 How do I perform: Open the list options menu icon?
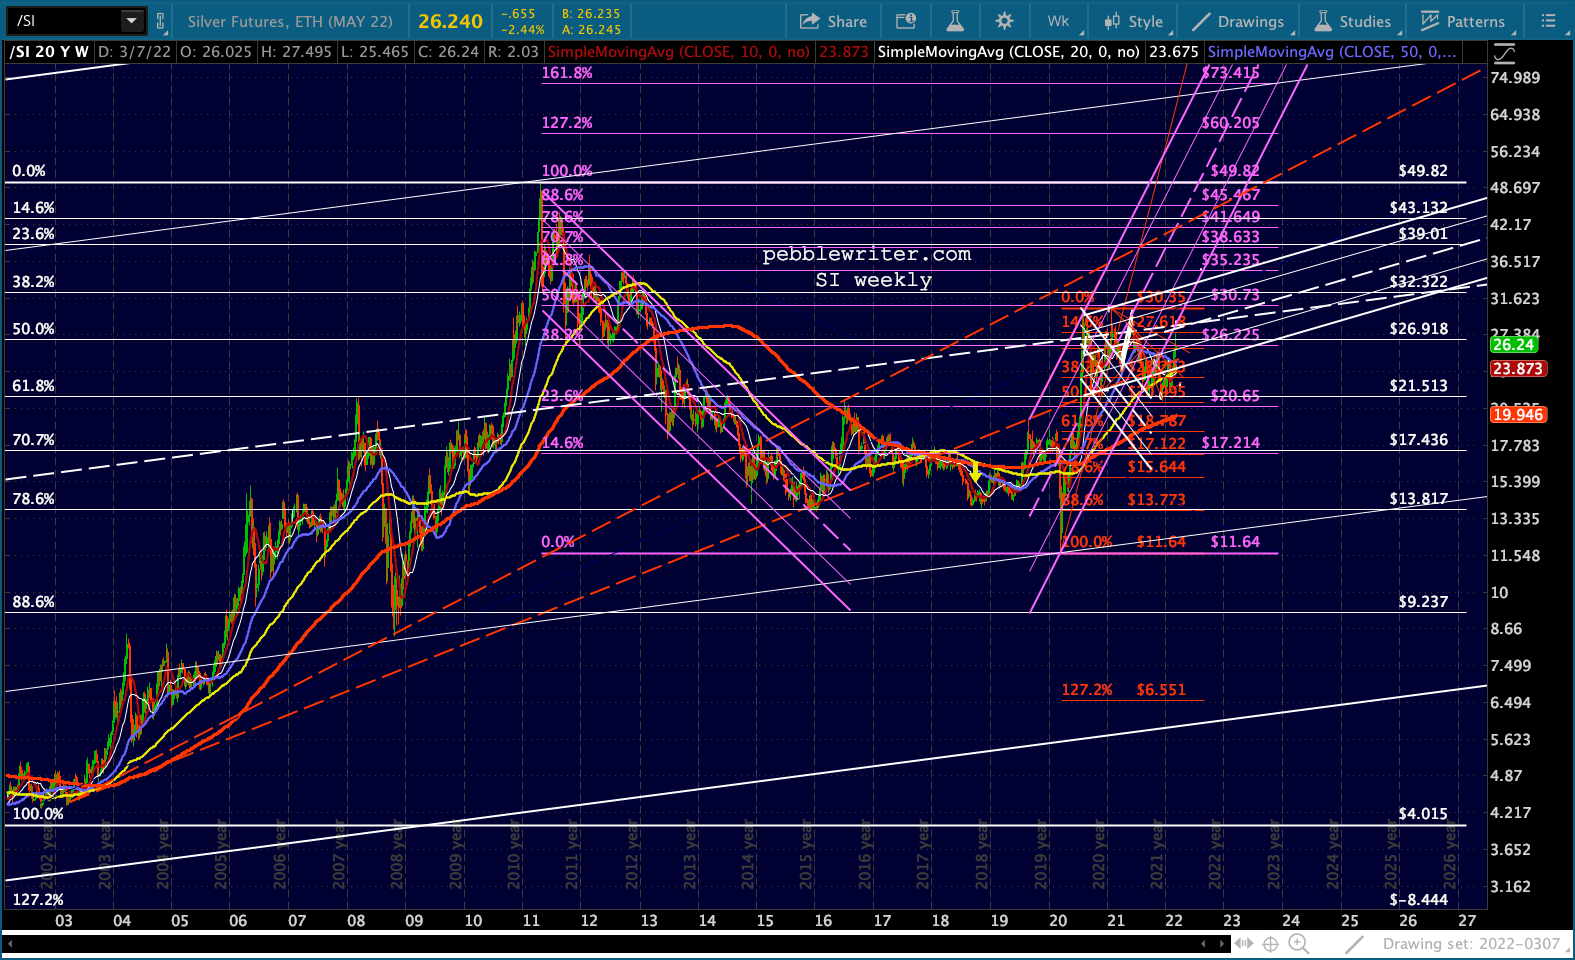(x=1548, y=21)
